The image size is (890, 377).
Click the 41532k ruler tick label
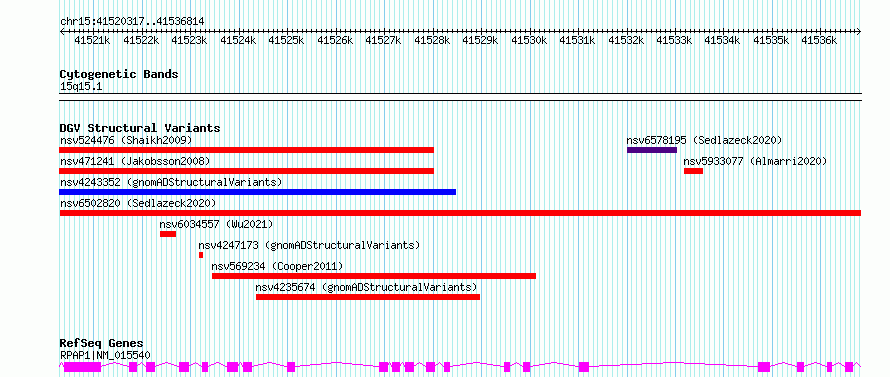626,41
